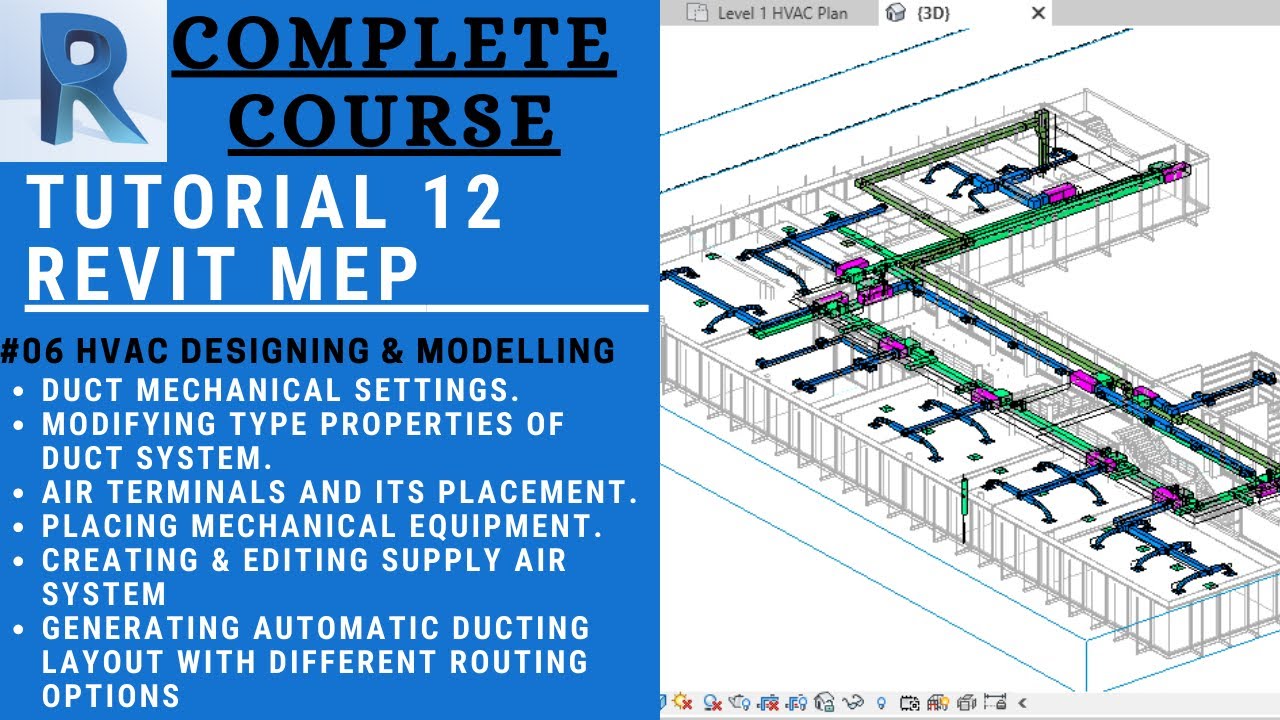This screenshot has width=1280, height=720.
Task: Click 'MODIFYING TYPE PROPERTIES OF DUCT SYSTEM' bullet
Action: 303,440
